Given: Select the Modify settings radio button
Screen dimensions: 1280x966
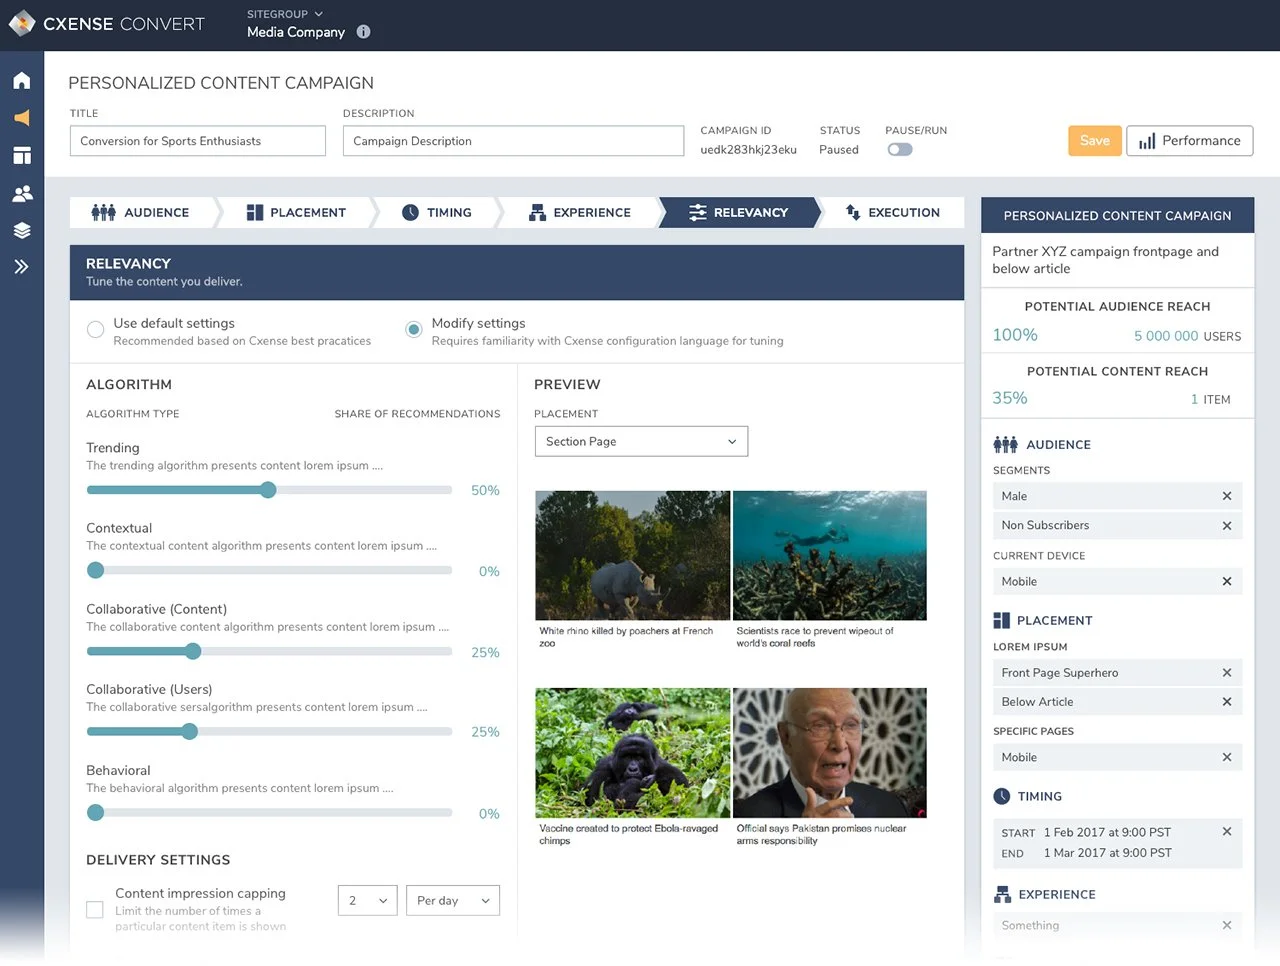Looking at the screenshot, I should coord(413,329).
